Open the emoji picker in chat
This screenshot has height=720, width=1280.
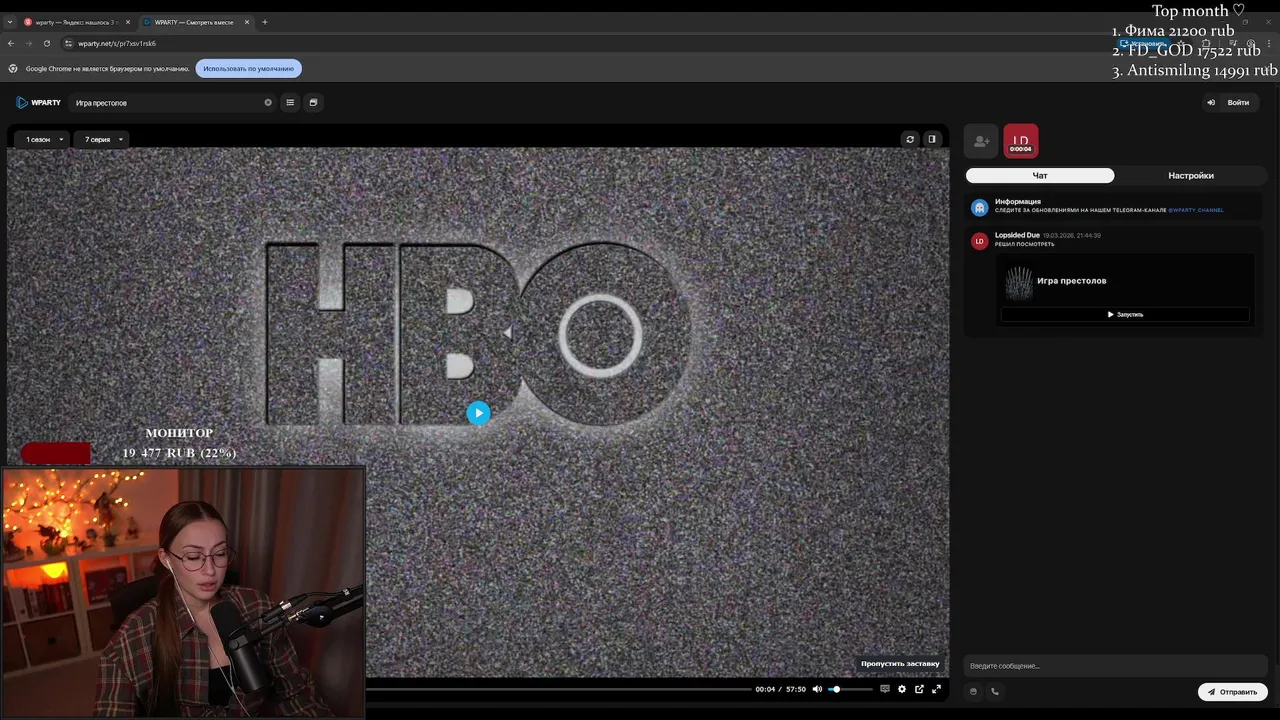974,691
